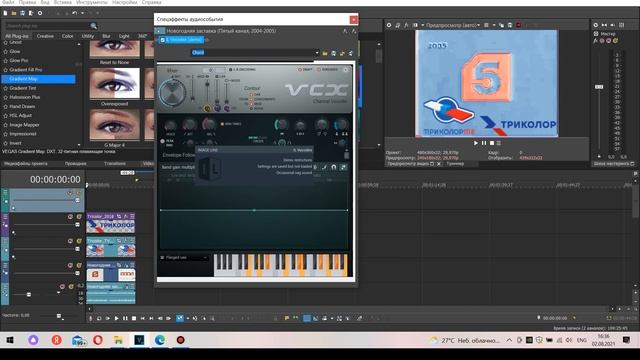Viewport: 640px width, 360px height.
Task: Select Image Mapper plug-in
Action: (x=24, y=125)
